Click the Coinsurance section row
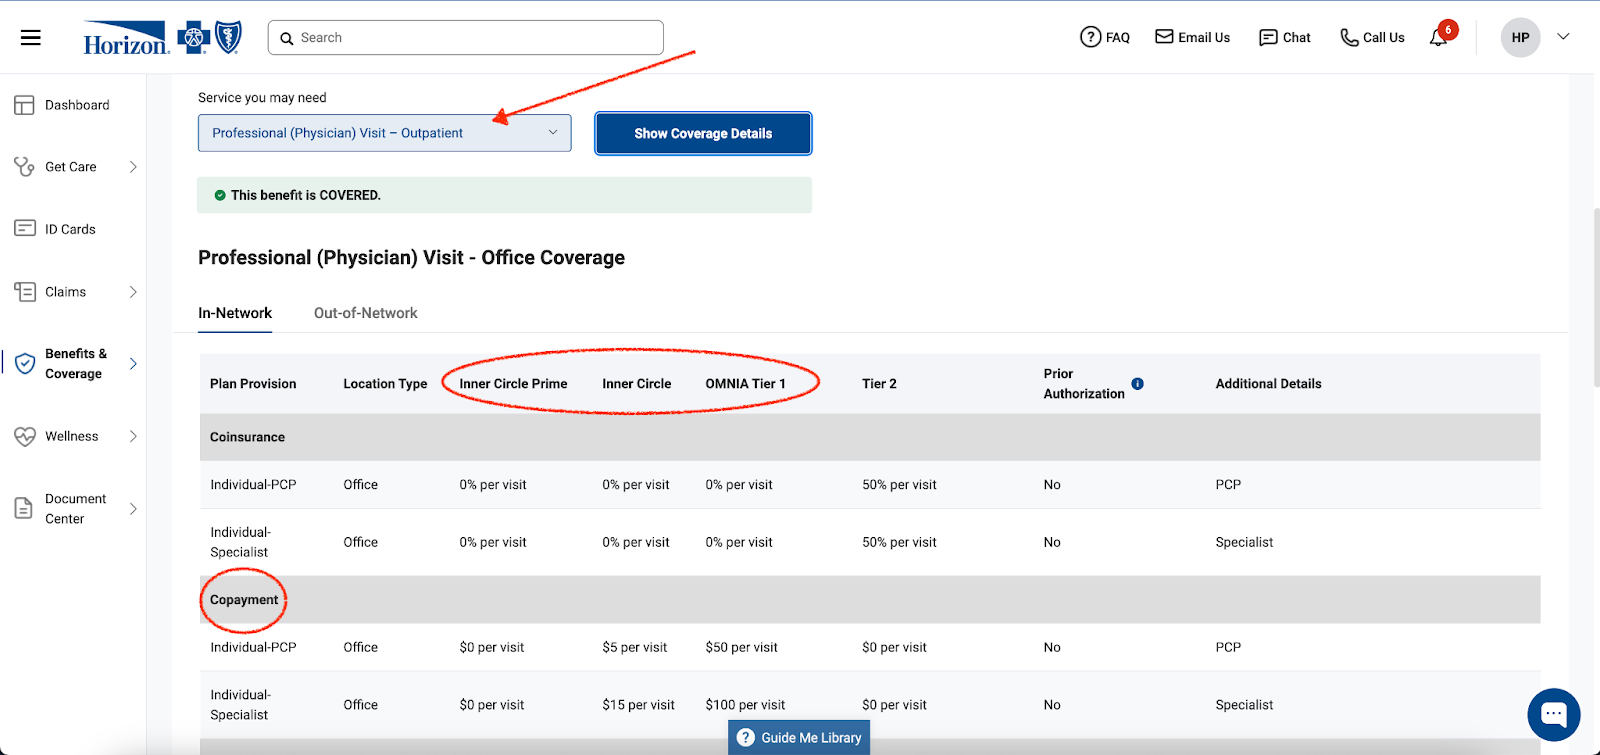 click(x=870, y=437)
